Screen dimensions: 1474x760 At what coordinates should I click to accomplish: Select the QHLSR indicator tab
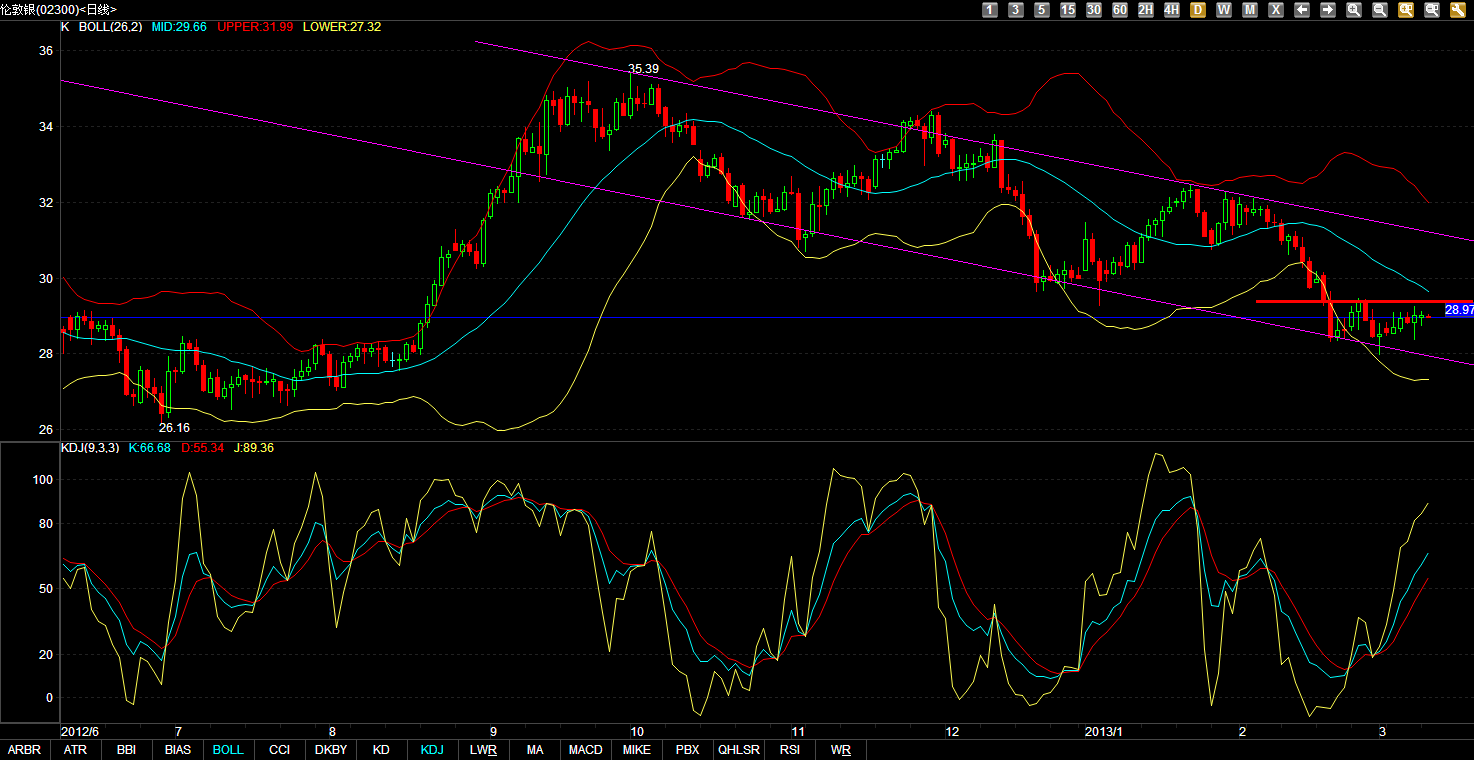pyautogui.click(x=738, y=750)
